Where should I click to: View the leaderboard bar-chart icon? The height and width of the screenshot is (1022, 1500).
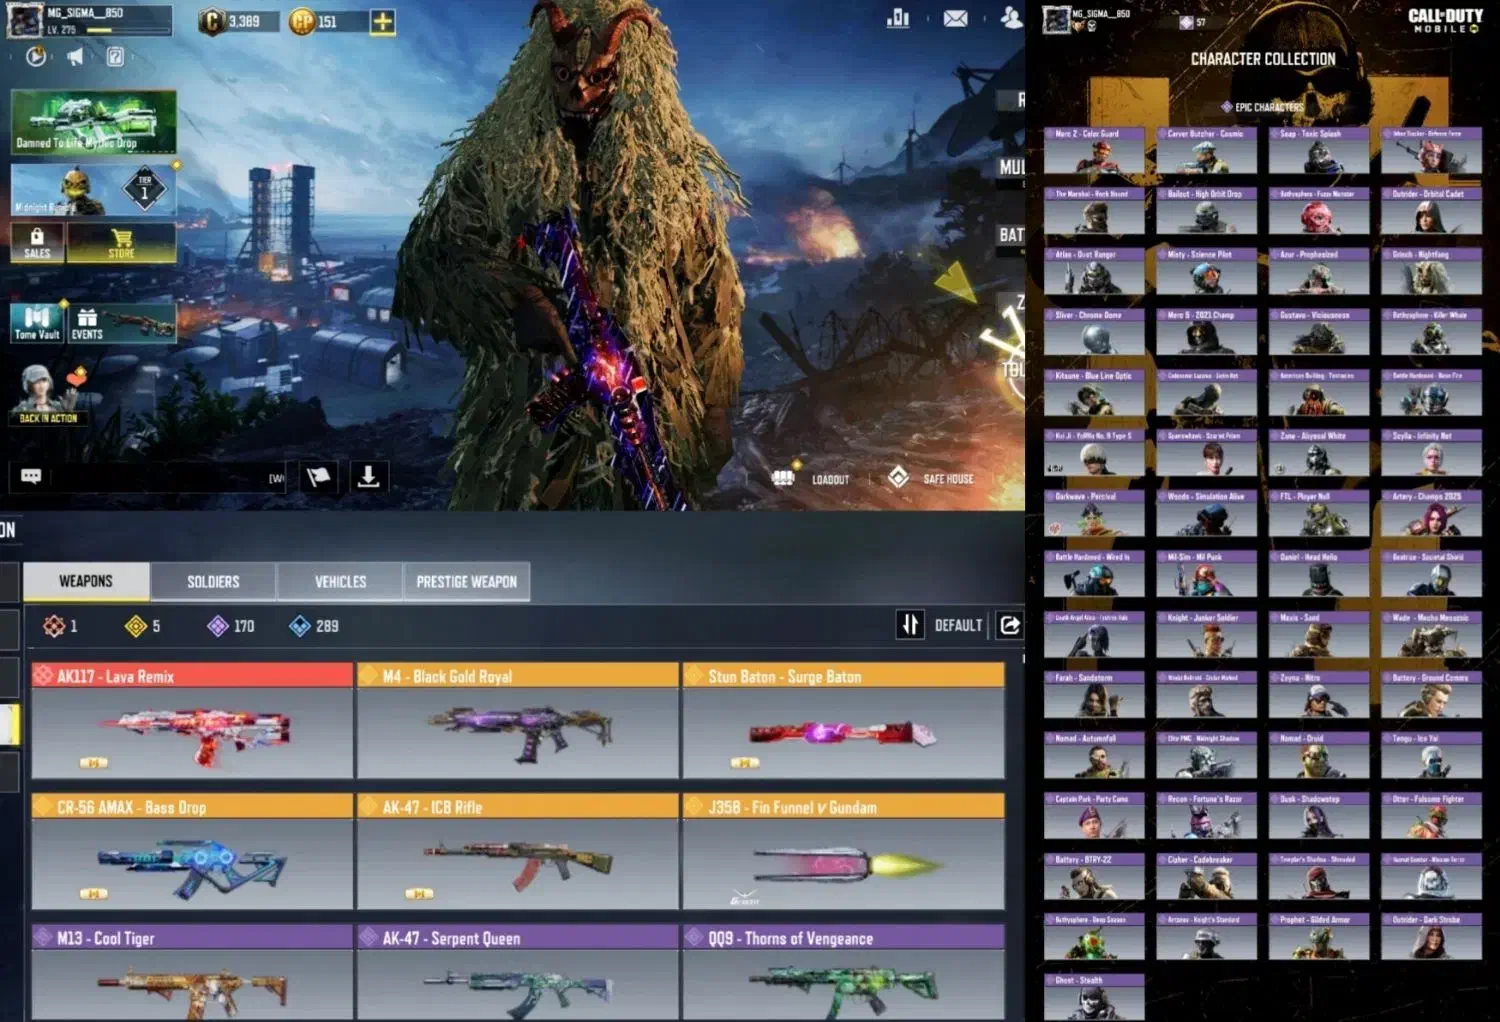[898, 18]
